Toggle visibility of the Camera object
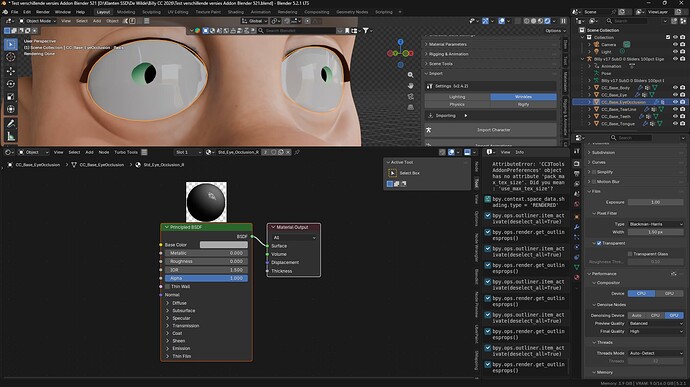 click(x=675, y=44)
